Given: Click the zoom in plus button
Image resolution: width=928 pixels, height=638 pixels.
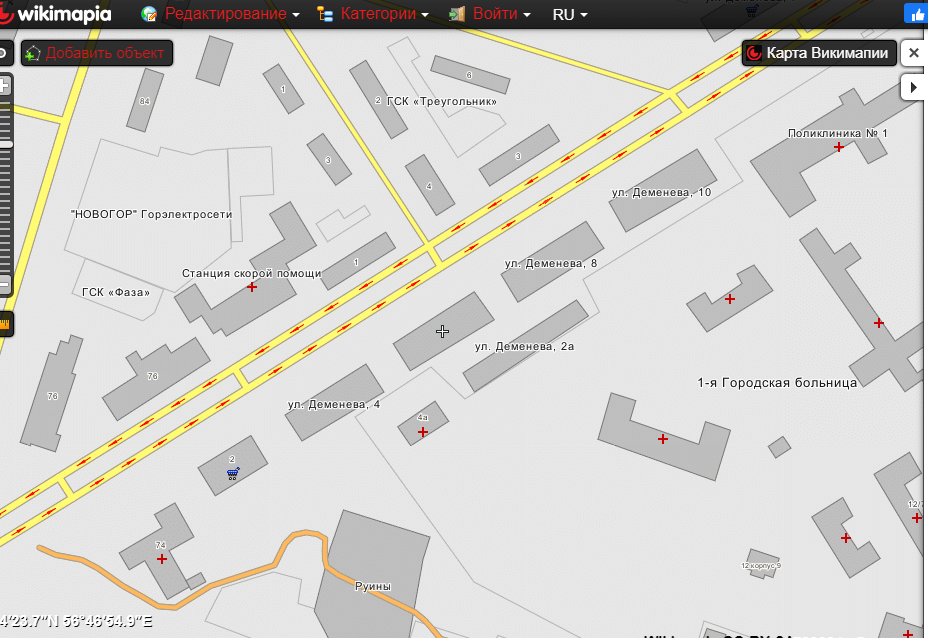Looking at the screenshot, I should click(x=4, y=86).
